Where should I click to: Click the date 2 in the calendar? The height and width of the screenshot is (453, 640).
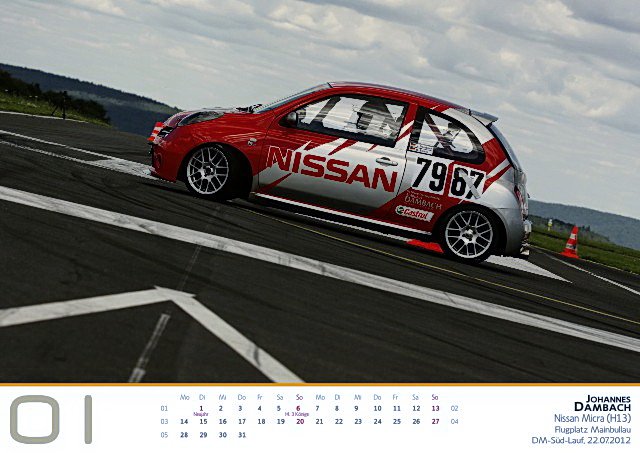point(221,408)
